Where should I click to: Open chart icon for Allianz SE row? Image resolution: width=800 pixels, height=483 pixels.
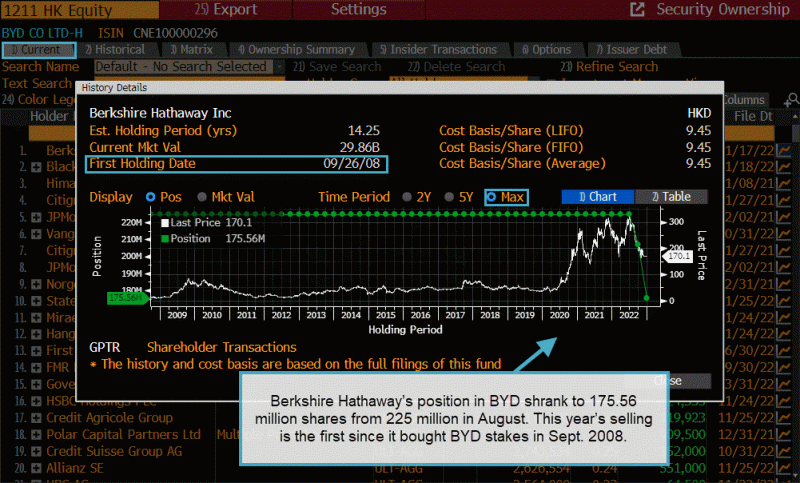(784, 468)
